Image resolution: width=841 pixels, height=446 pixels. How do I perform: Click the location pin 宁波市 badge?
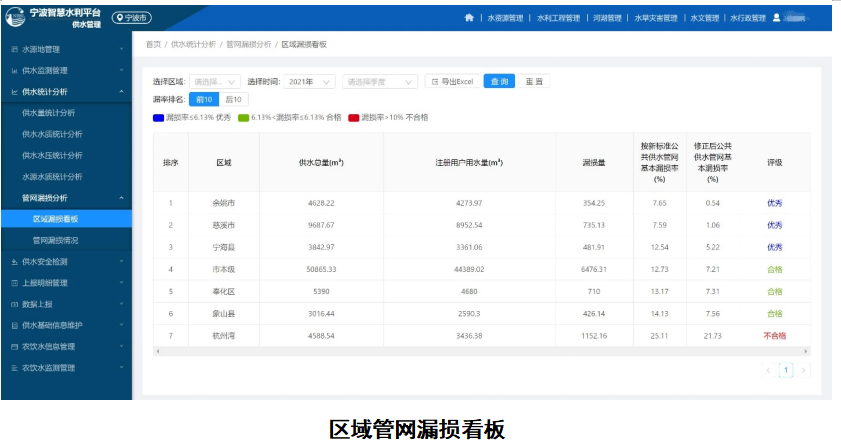click(131, 18)
